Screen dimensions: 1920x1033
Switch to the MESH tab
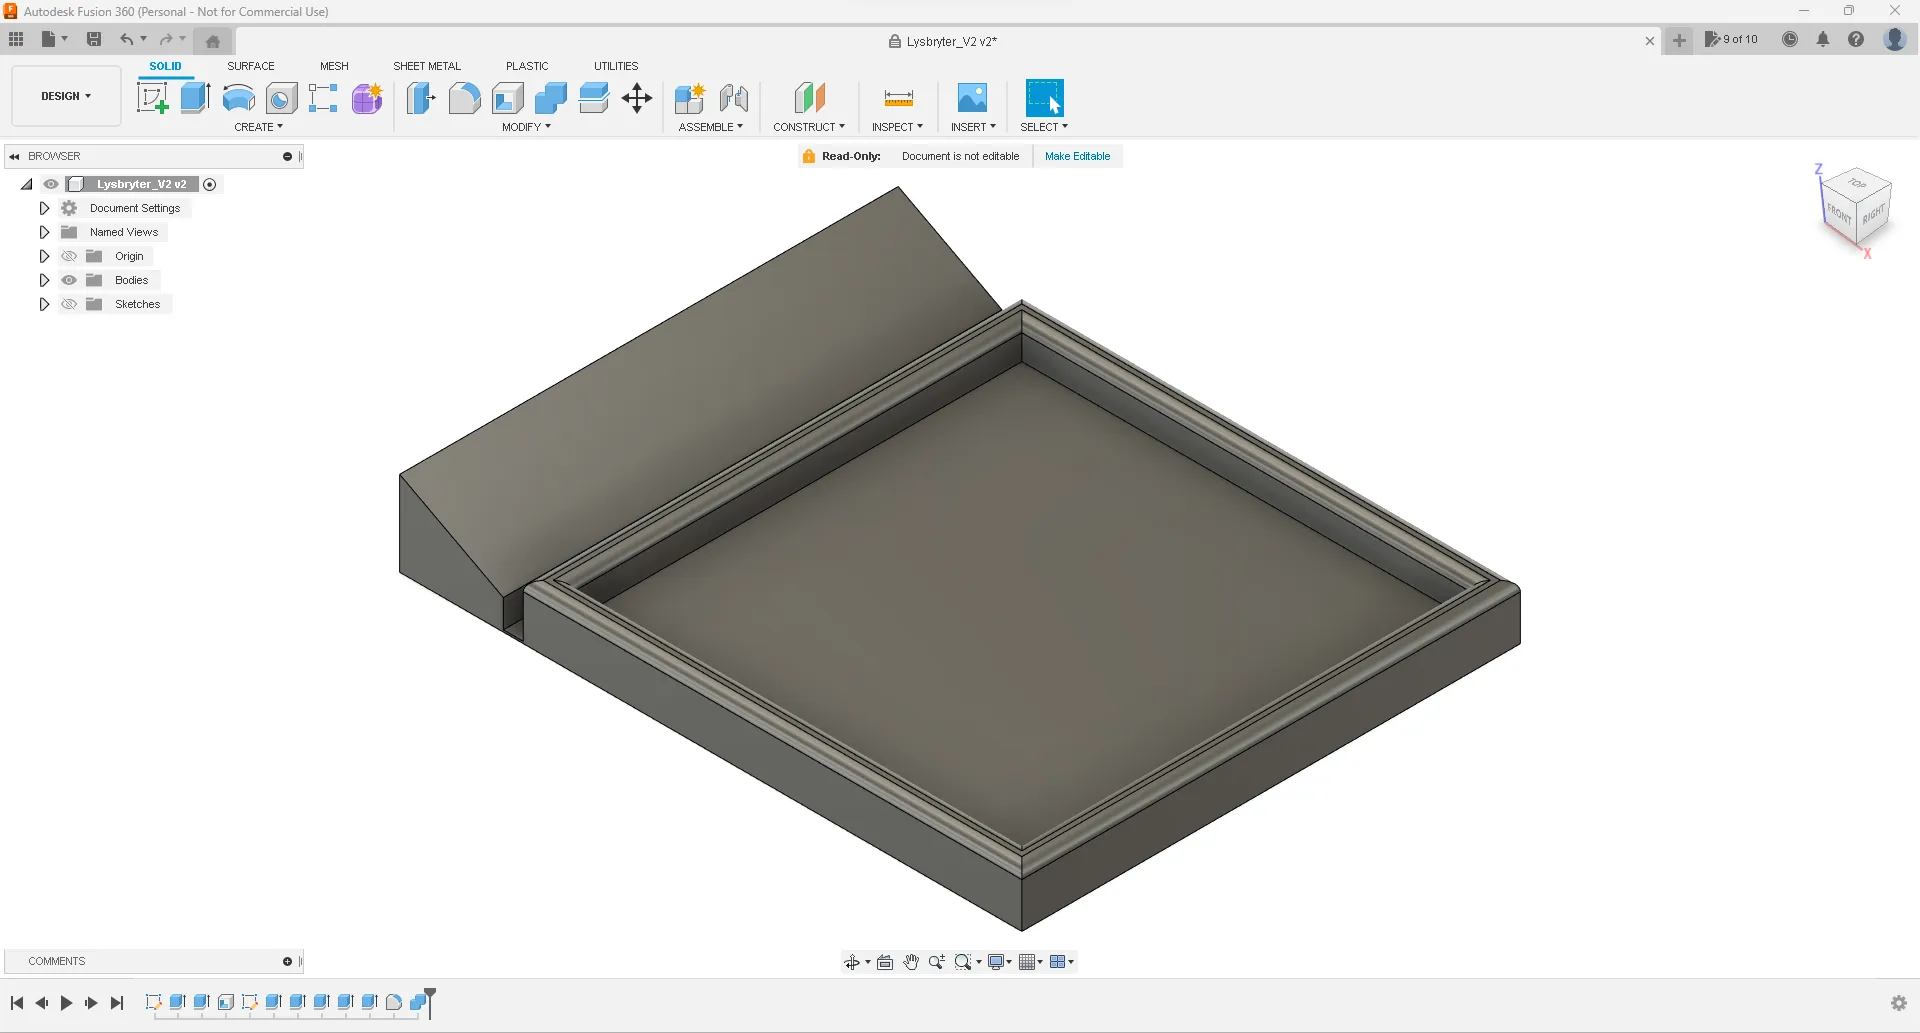click(x=334, y=66)
